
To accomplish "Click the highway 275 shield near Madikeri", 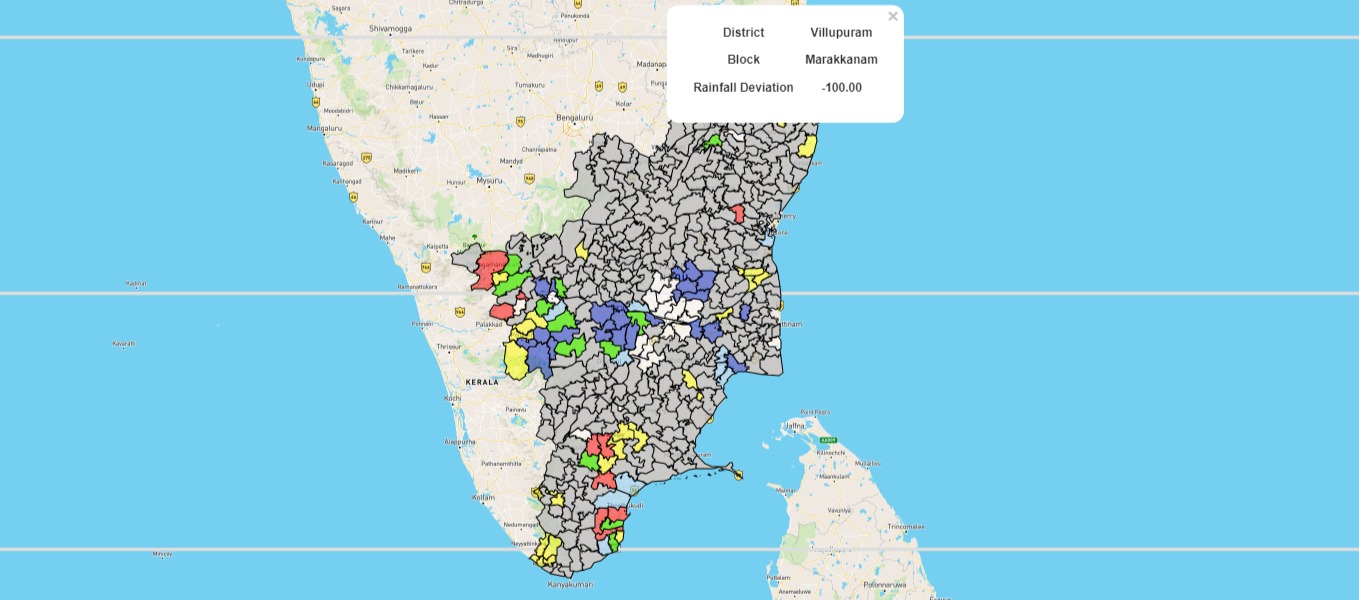I will (367, 157).
